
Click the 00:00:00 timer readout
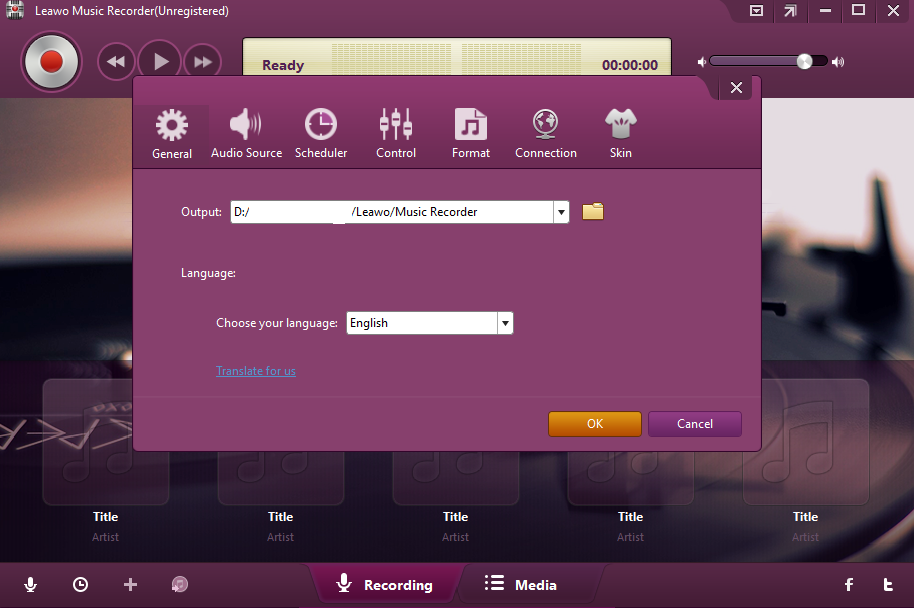click(630, 65)
